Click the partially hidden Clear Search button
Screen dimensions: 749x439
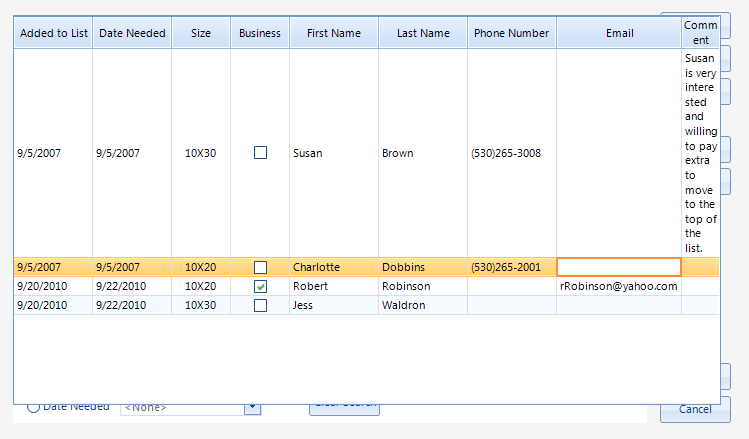point(344,407)
